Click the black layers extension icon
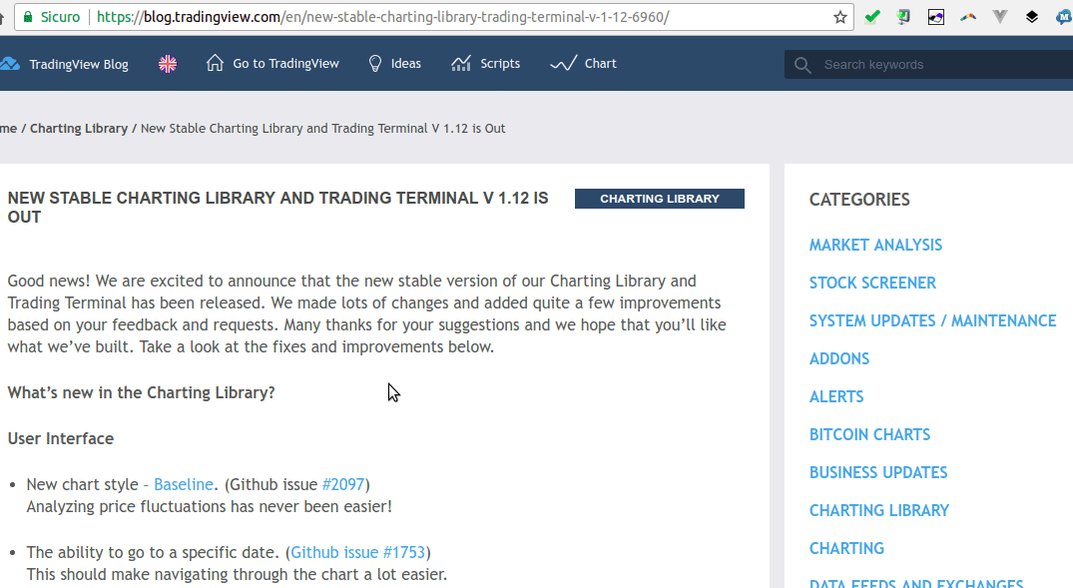 [x=1032, y=17]
